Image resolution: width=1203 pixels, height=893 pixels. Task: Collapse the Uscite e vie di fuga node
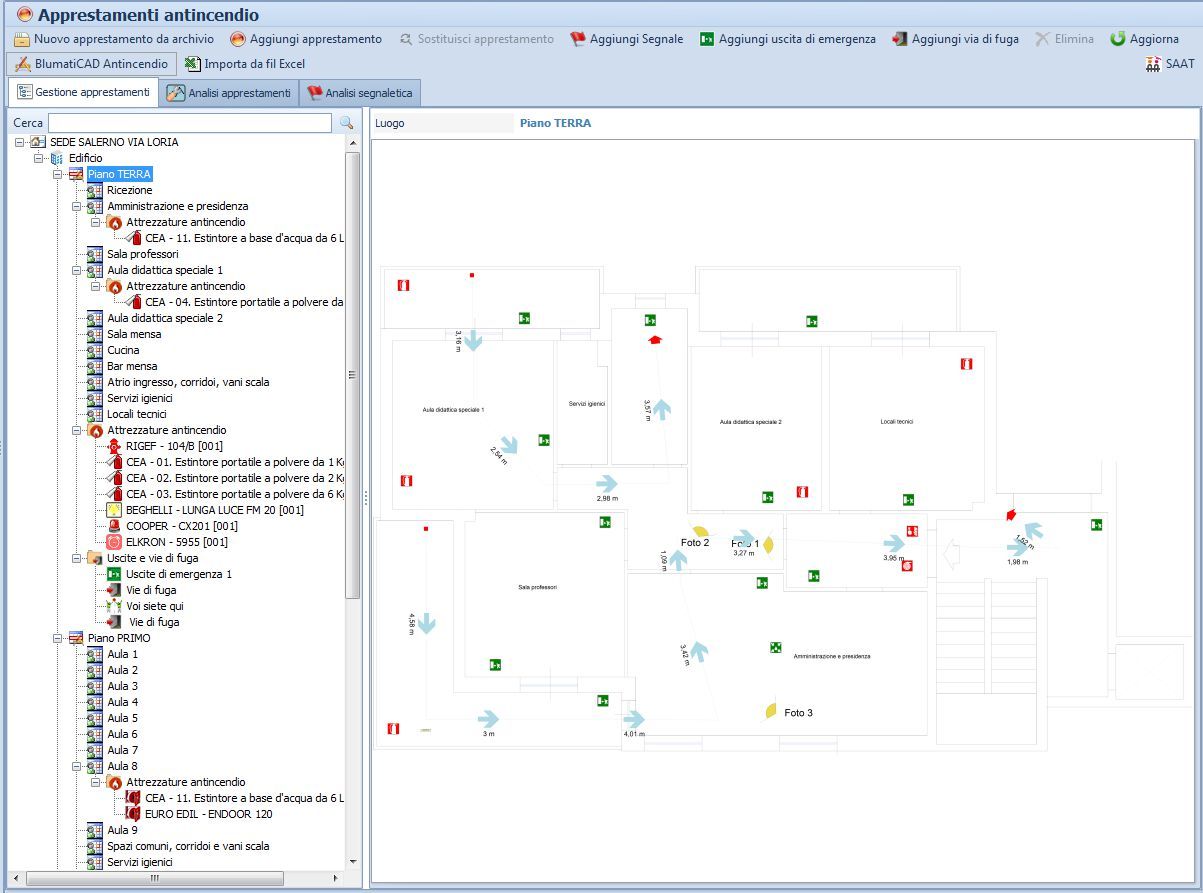pos(77,558)
